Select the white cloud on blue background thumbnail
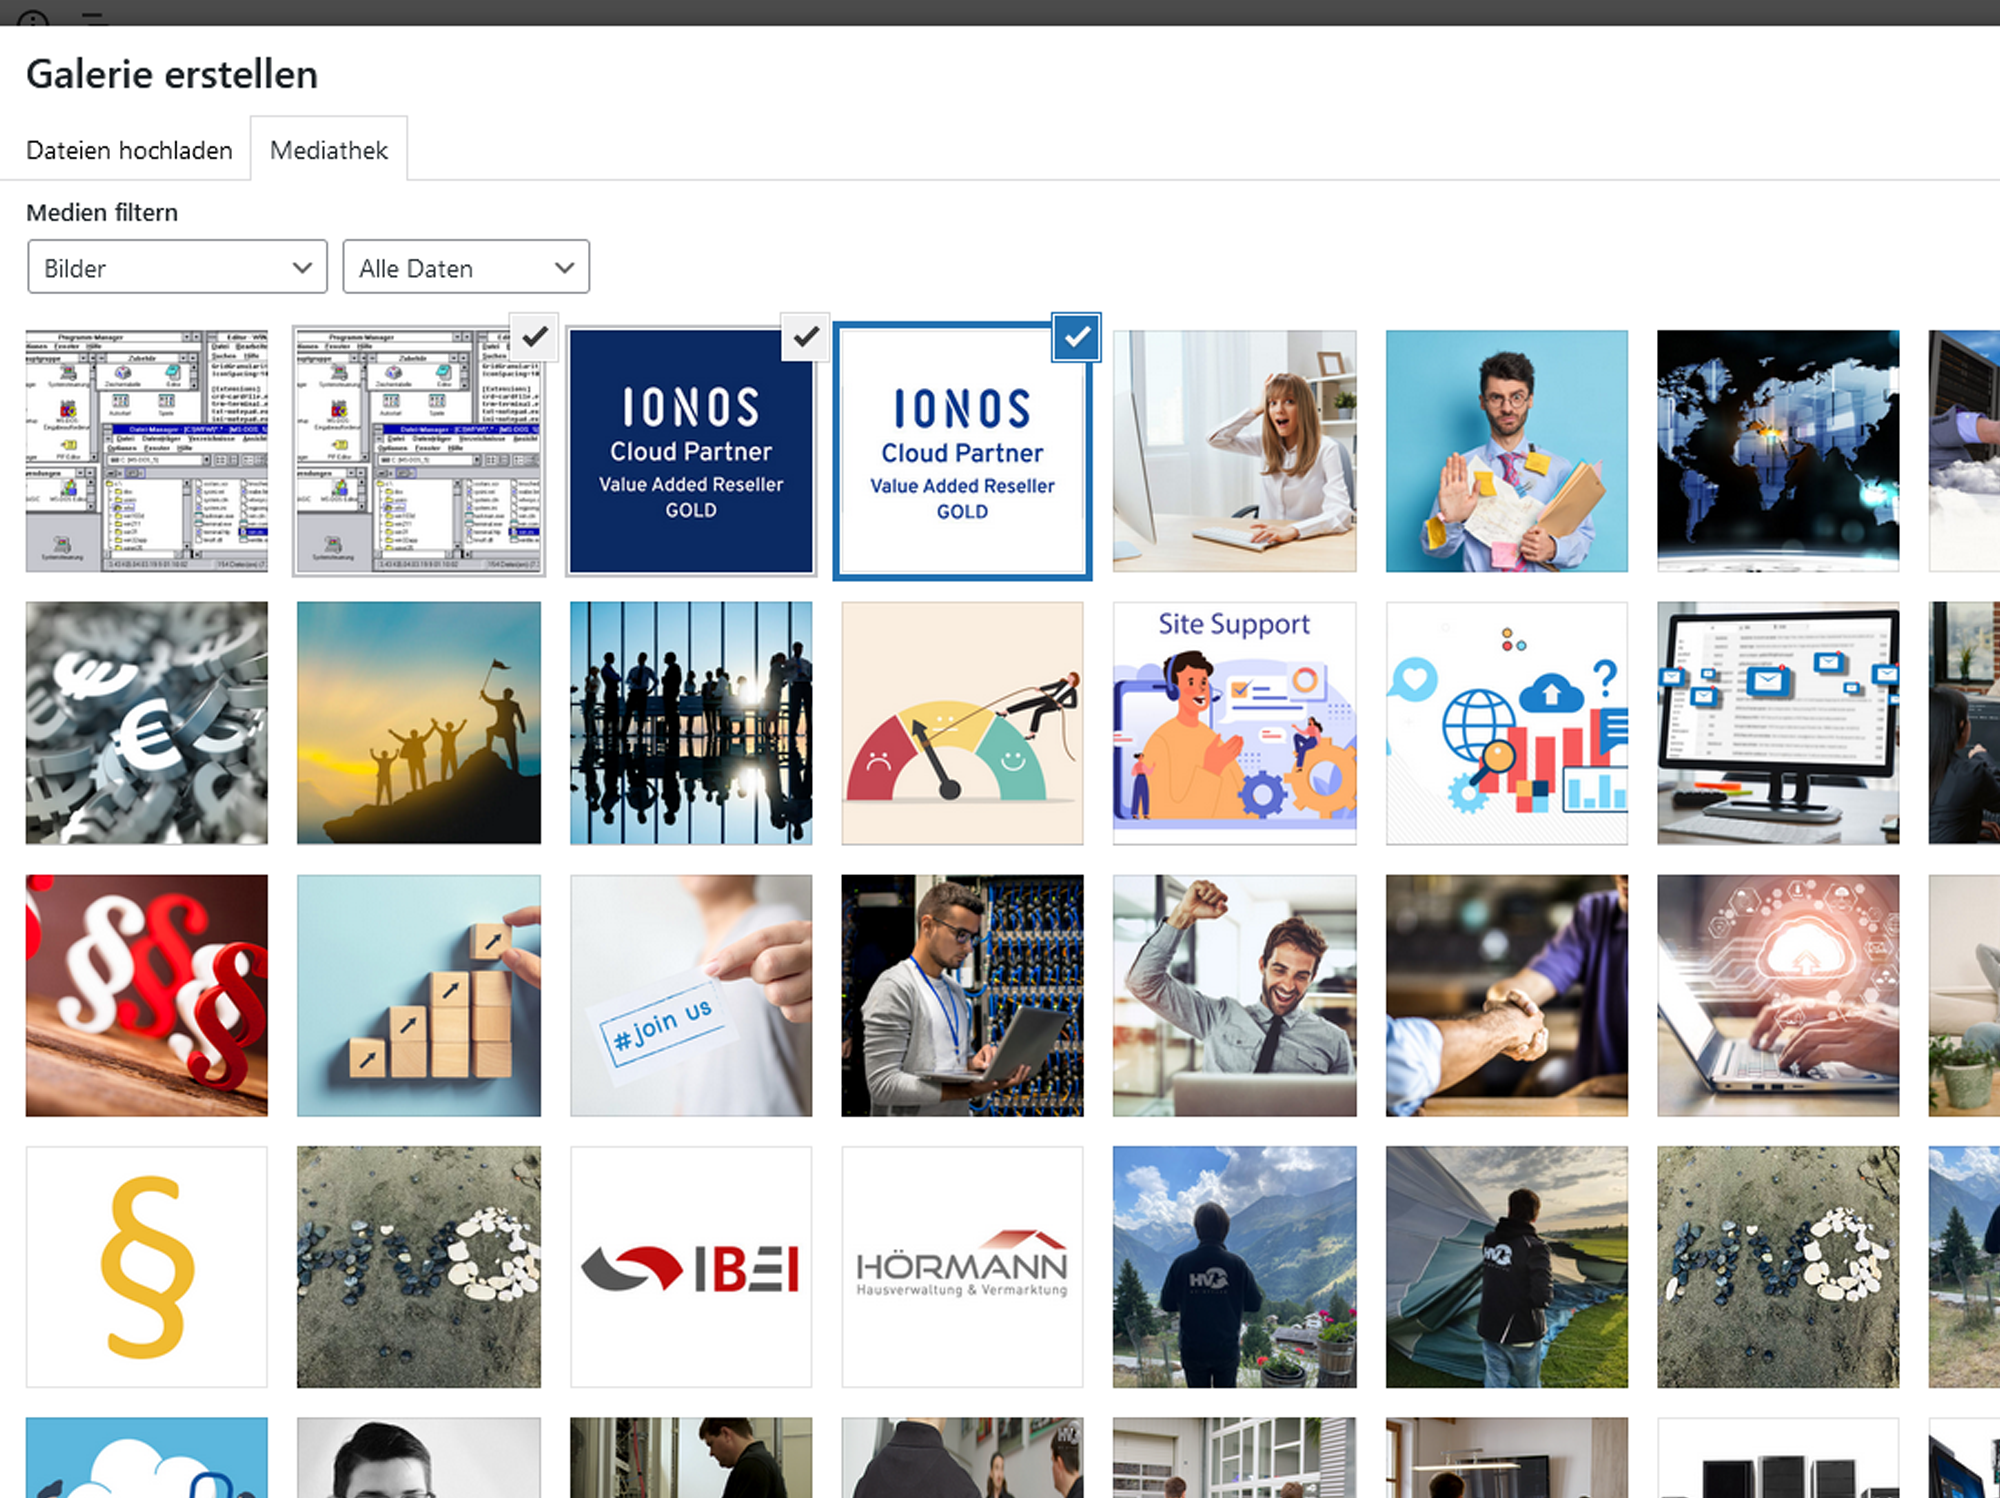This screenshot has height=1498, width=2000. pyautogui.click(x=147, y=1458)
